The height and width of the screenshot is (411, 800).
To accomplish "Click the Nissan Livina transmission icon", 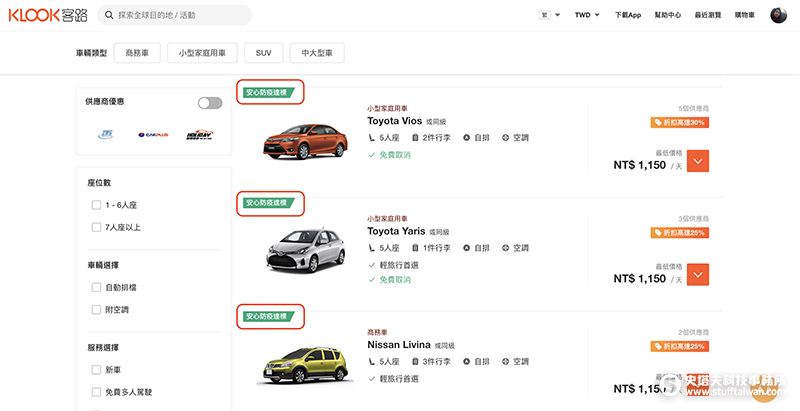I will pos(466,362).
